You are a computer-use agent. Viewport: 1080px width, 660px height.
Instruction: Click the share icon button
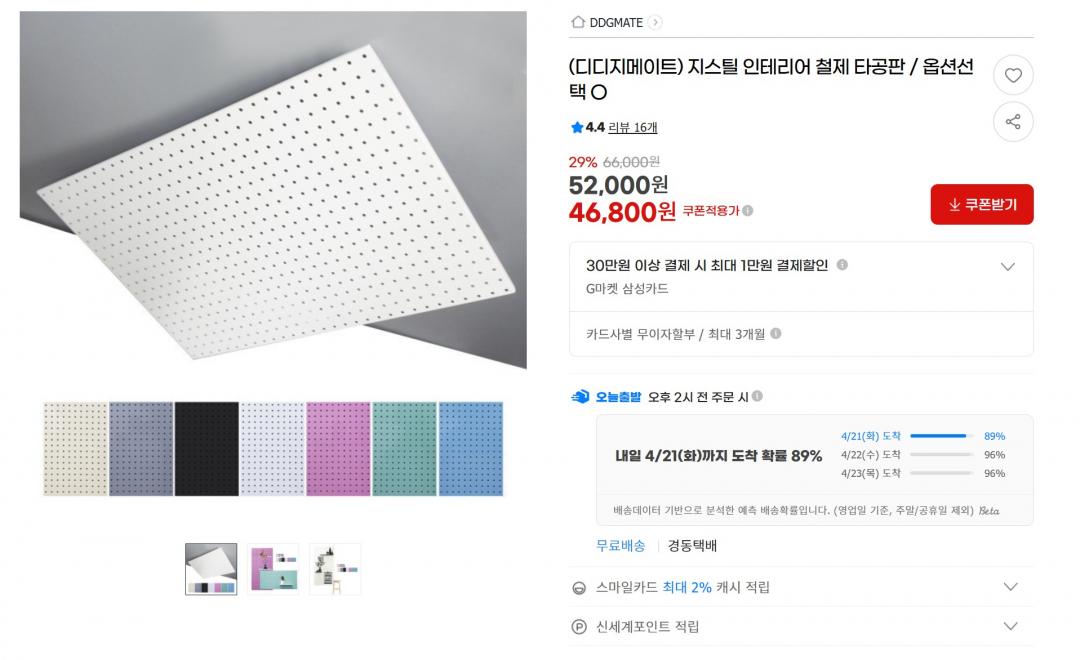[x=1013, y=122]
